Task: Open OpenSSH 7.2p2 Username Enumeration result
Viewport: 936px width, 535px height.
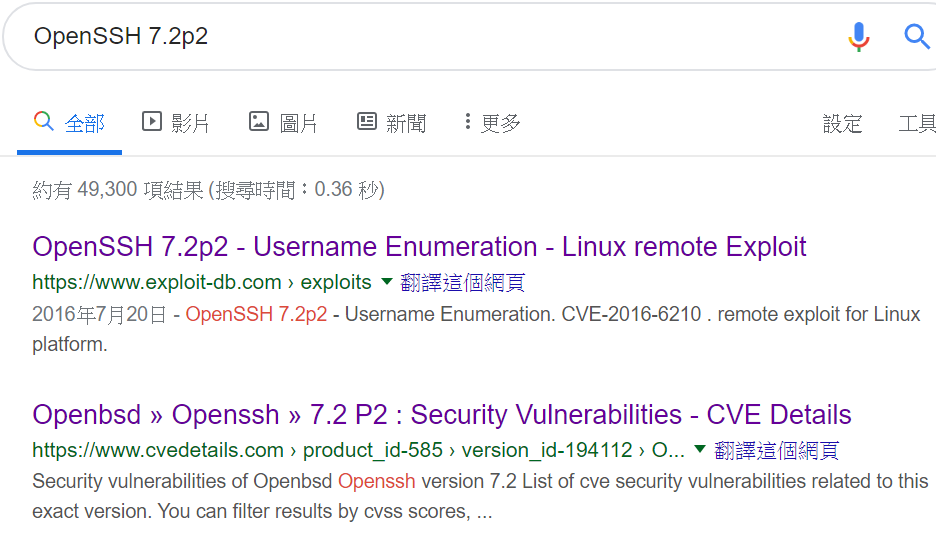Action: 419,247
